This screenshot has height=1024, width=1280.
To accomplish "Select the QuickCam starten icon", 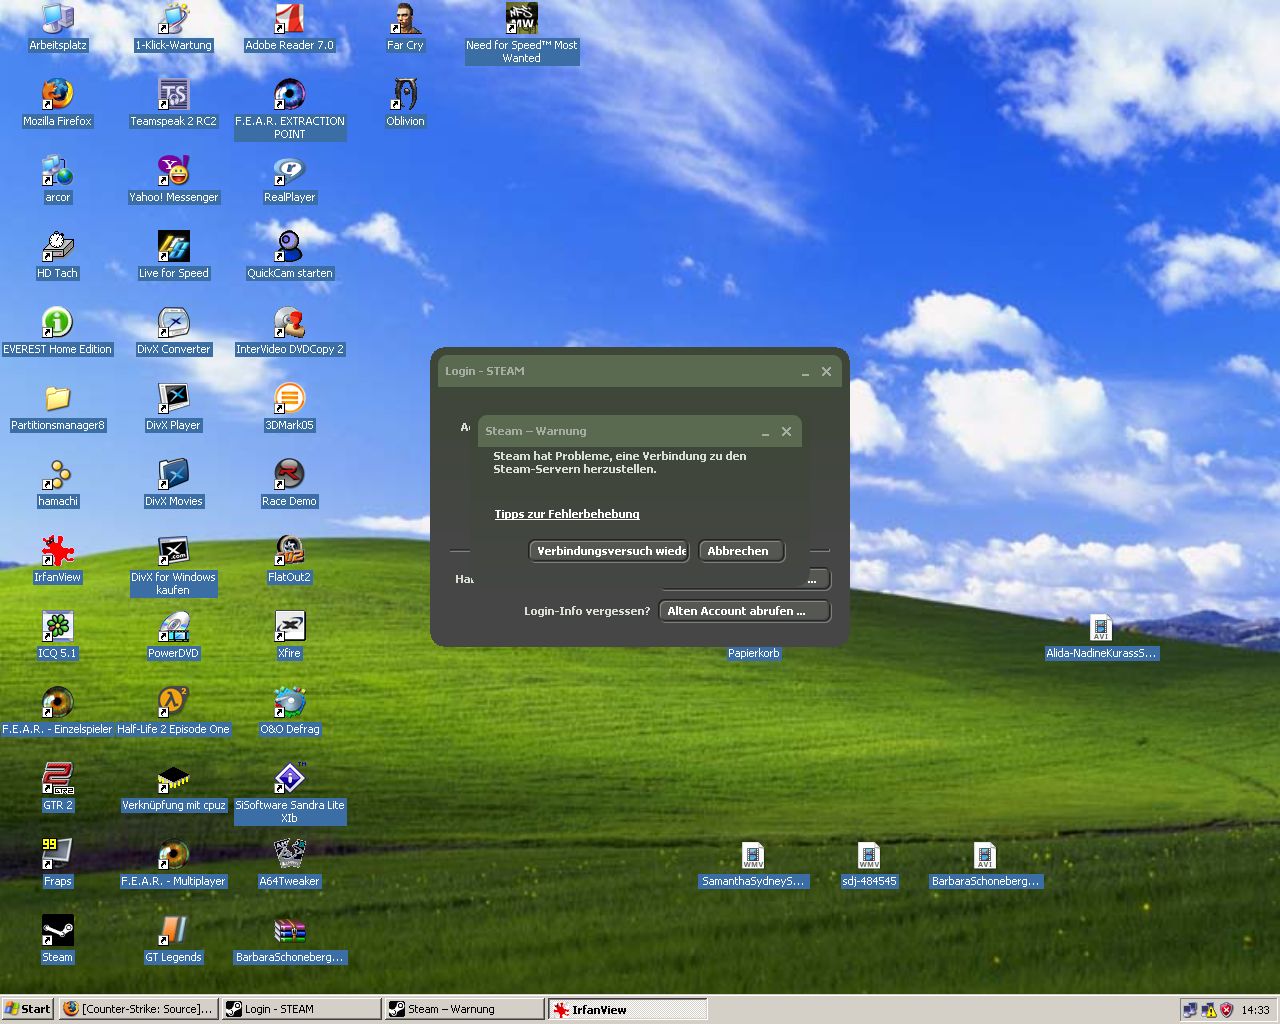I will pos(289,256).
